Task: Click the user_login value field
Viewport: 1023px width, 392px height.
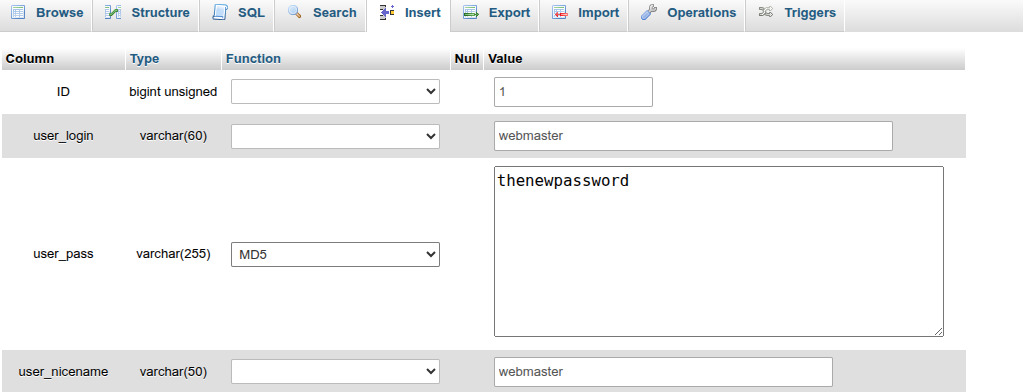Action: coord(694,136)
